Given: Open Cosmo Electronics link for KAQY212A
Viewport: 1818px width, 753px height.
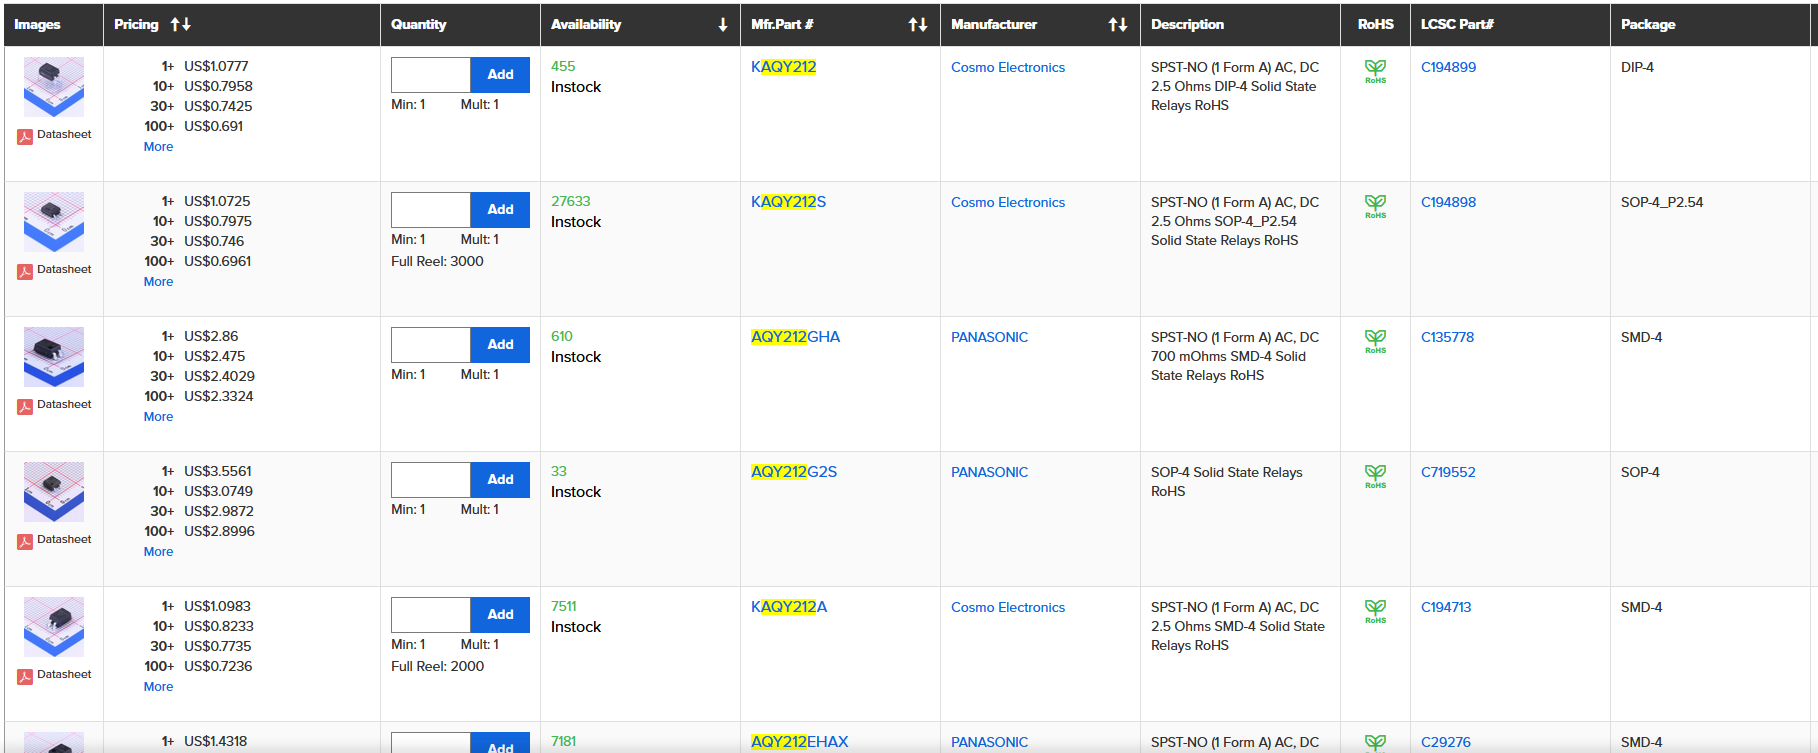Looking at the screenshot, I should 1008,607.
